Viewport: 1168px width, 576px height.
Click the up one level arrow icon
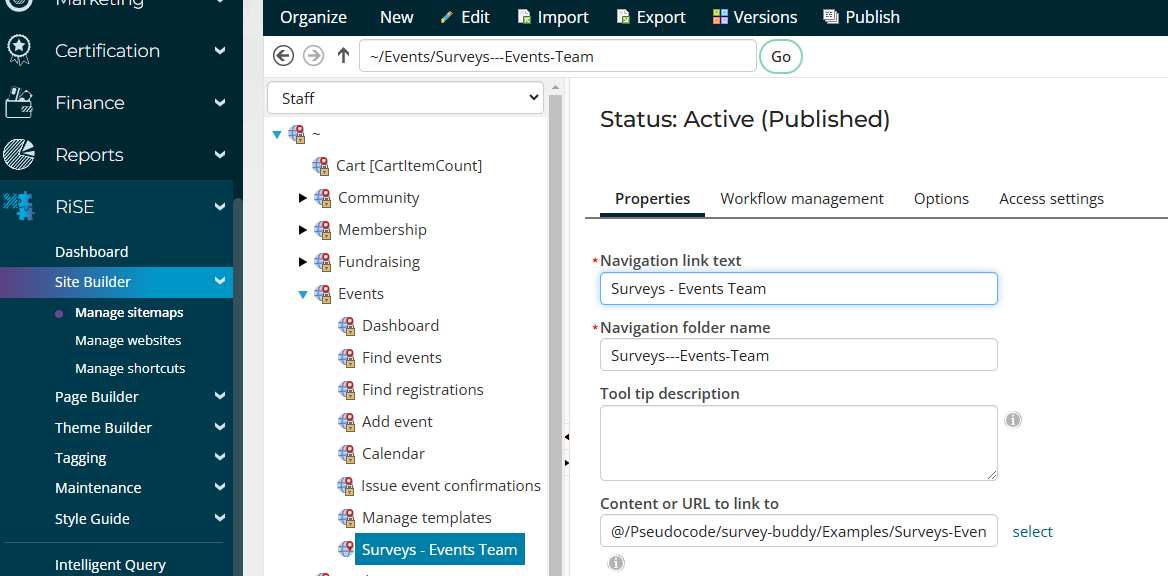[x=343, y=55]
